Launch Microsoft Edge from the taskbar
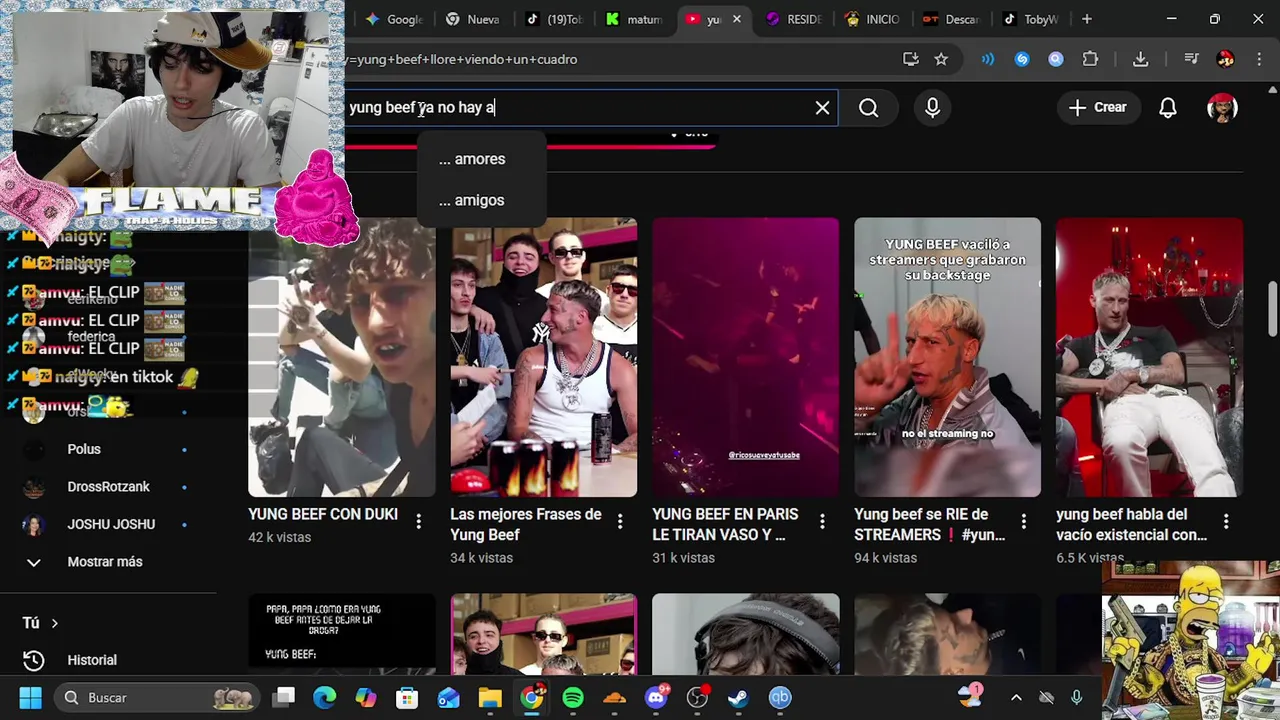This screenshot has width=1280, height=720. click(325, 697)
